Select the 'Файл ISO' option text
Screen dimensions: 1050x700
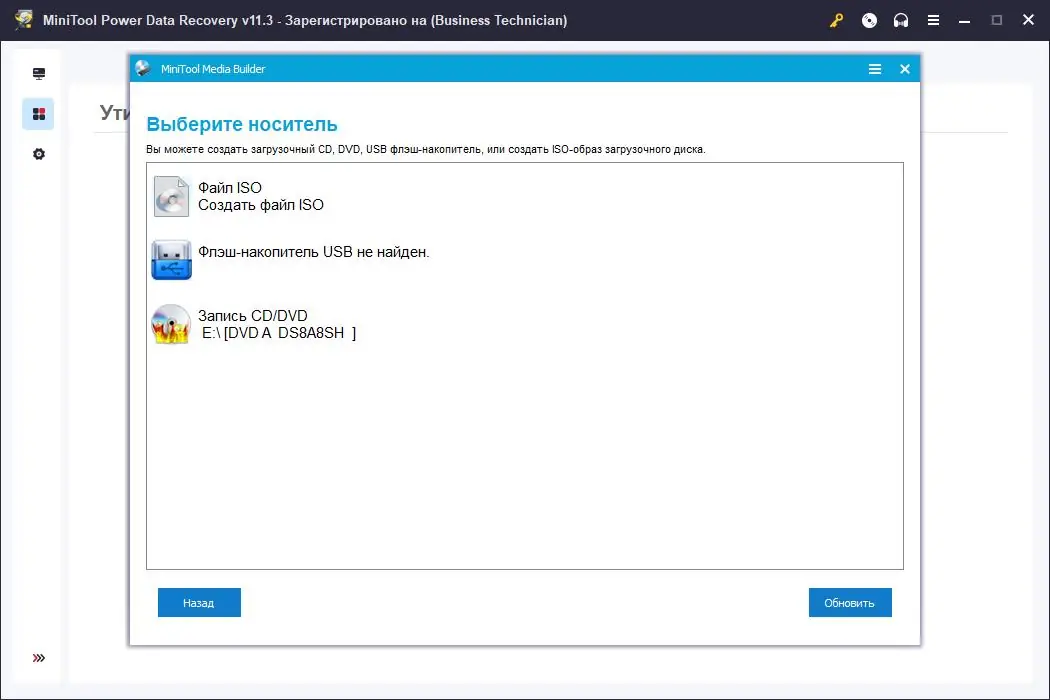(230, 188)
